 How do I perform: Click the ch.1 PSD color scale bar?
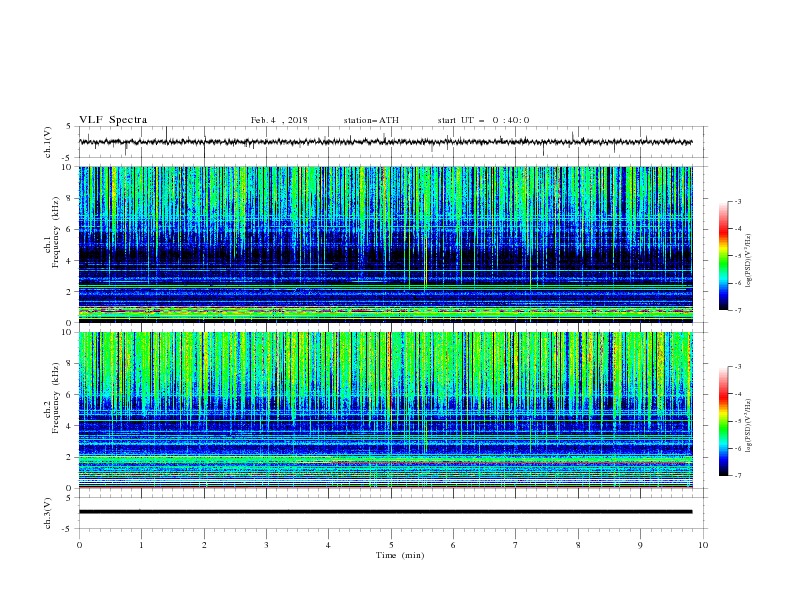pos(723,256)
